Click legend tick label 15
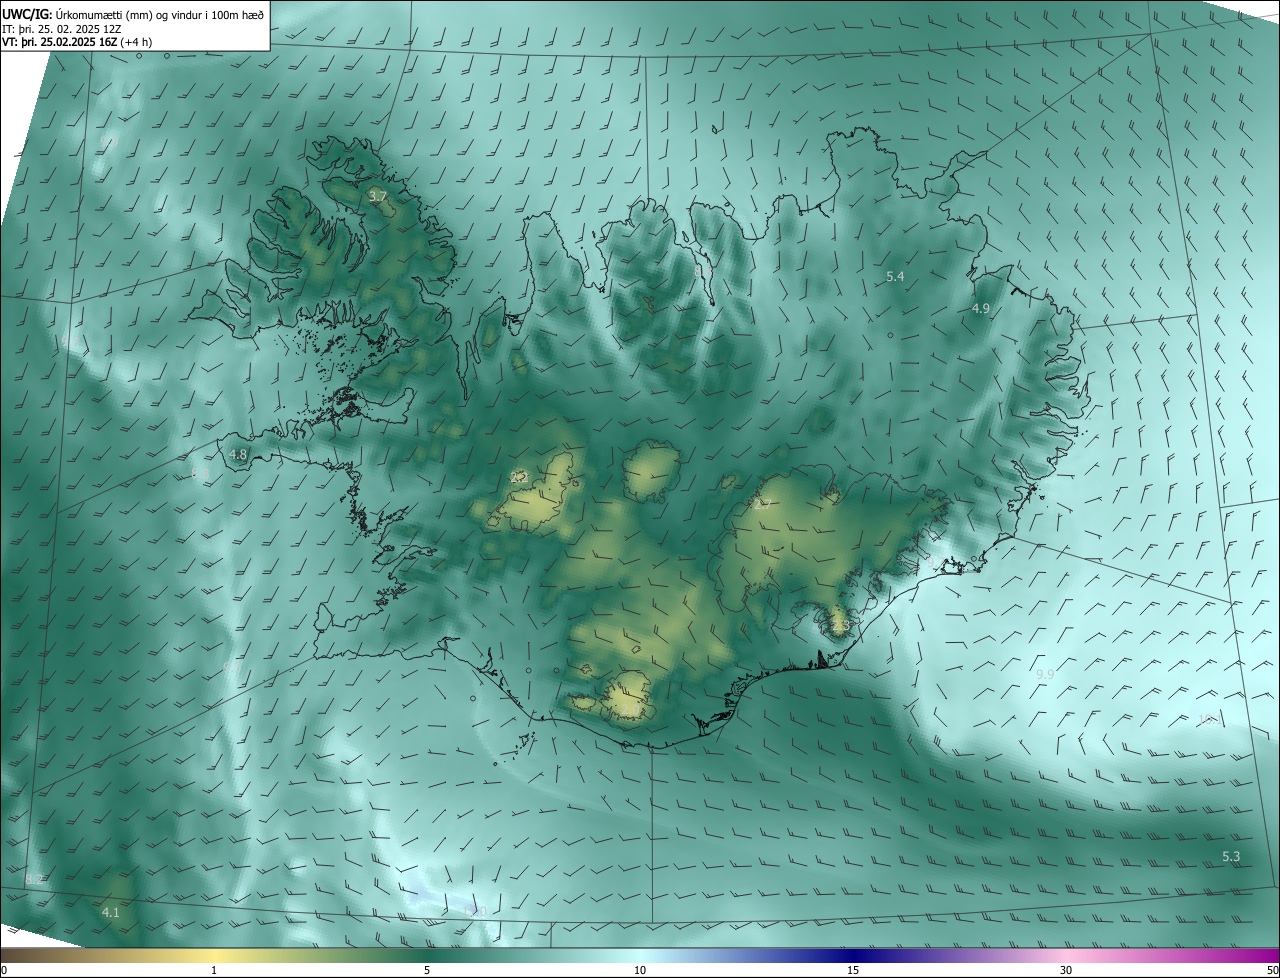 tap(853, 970)
